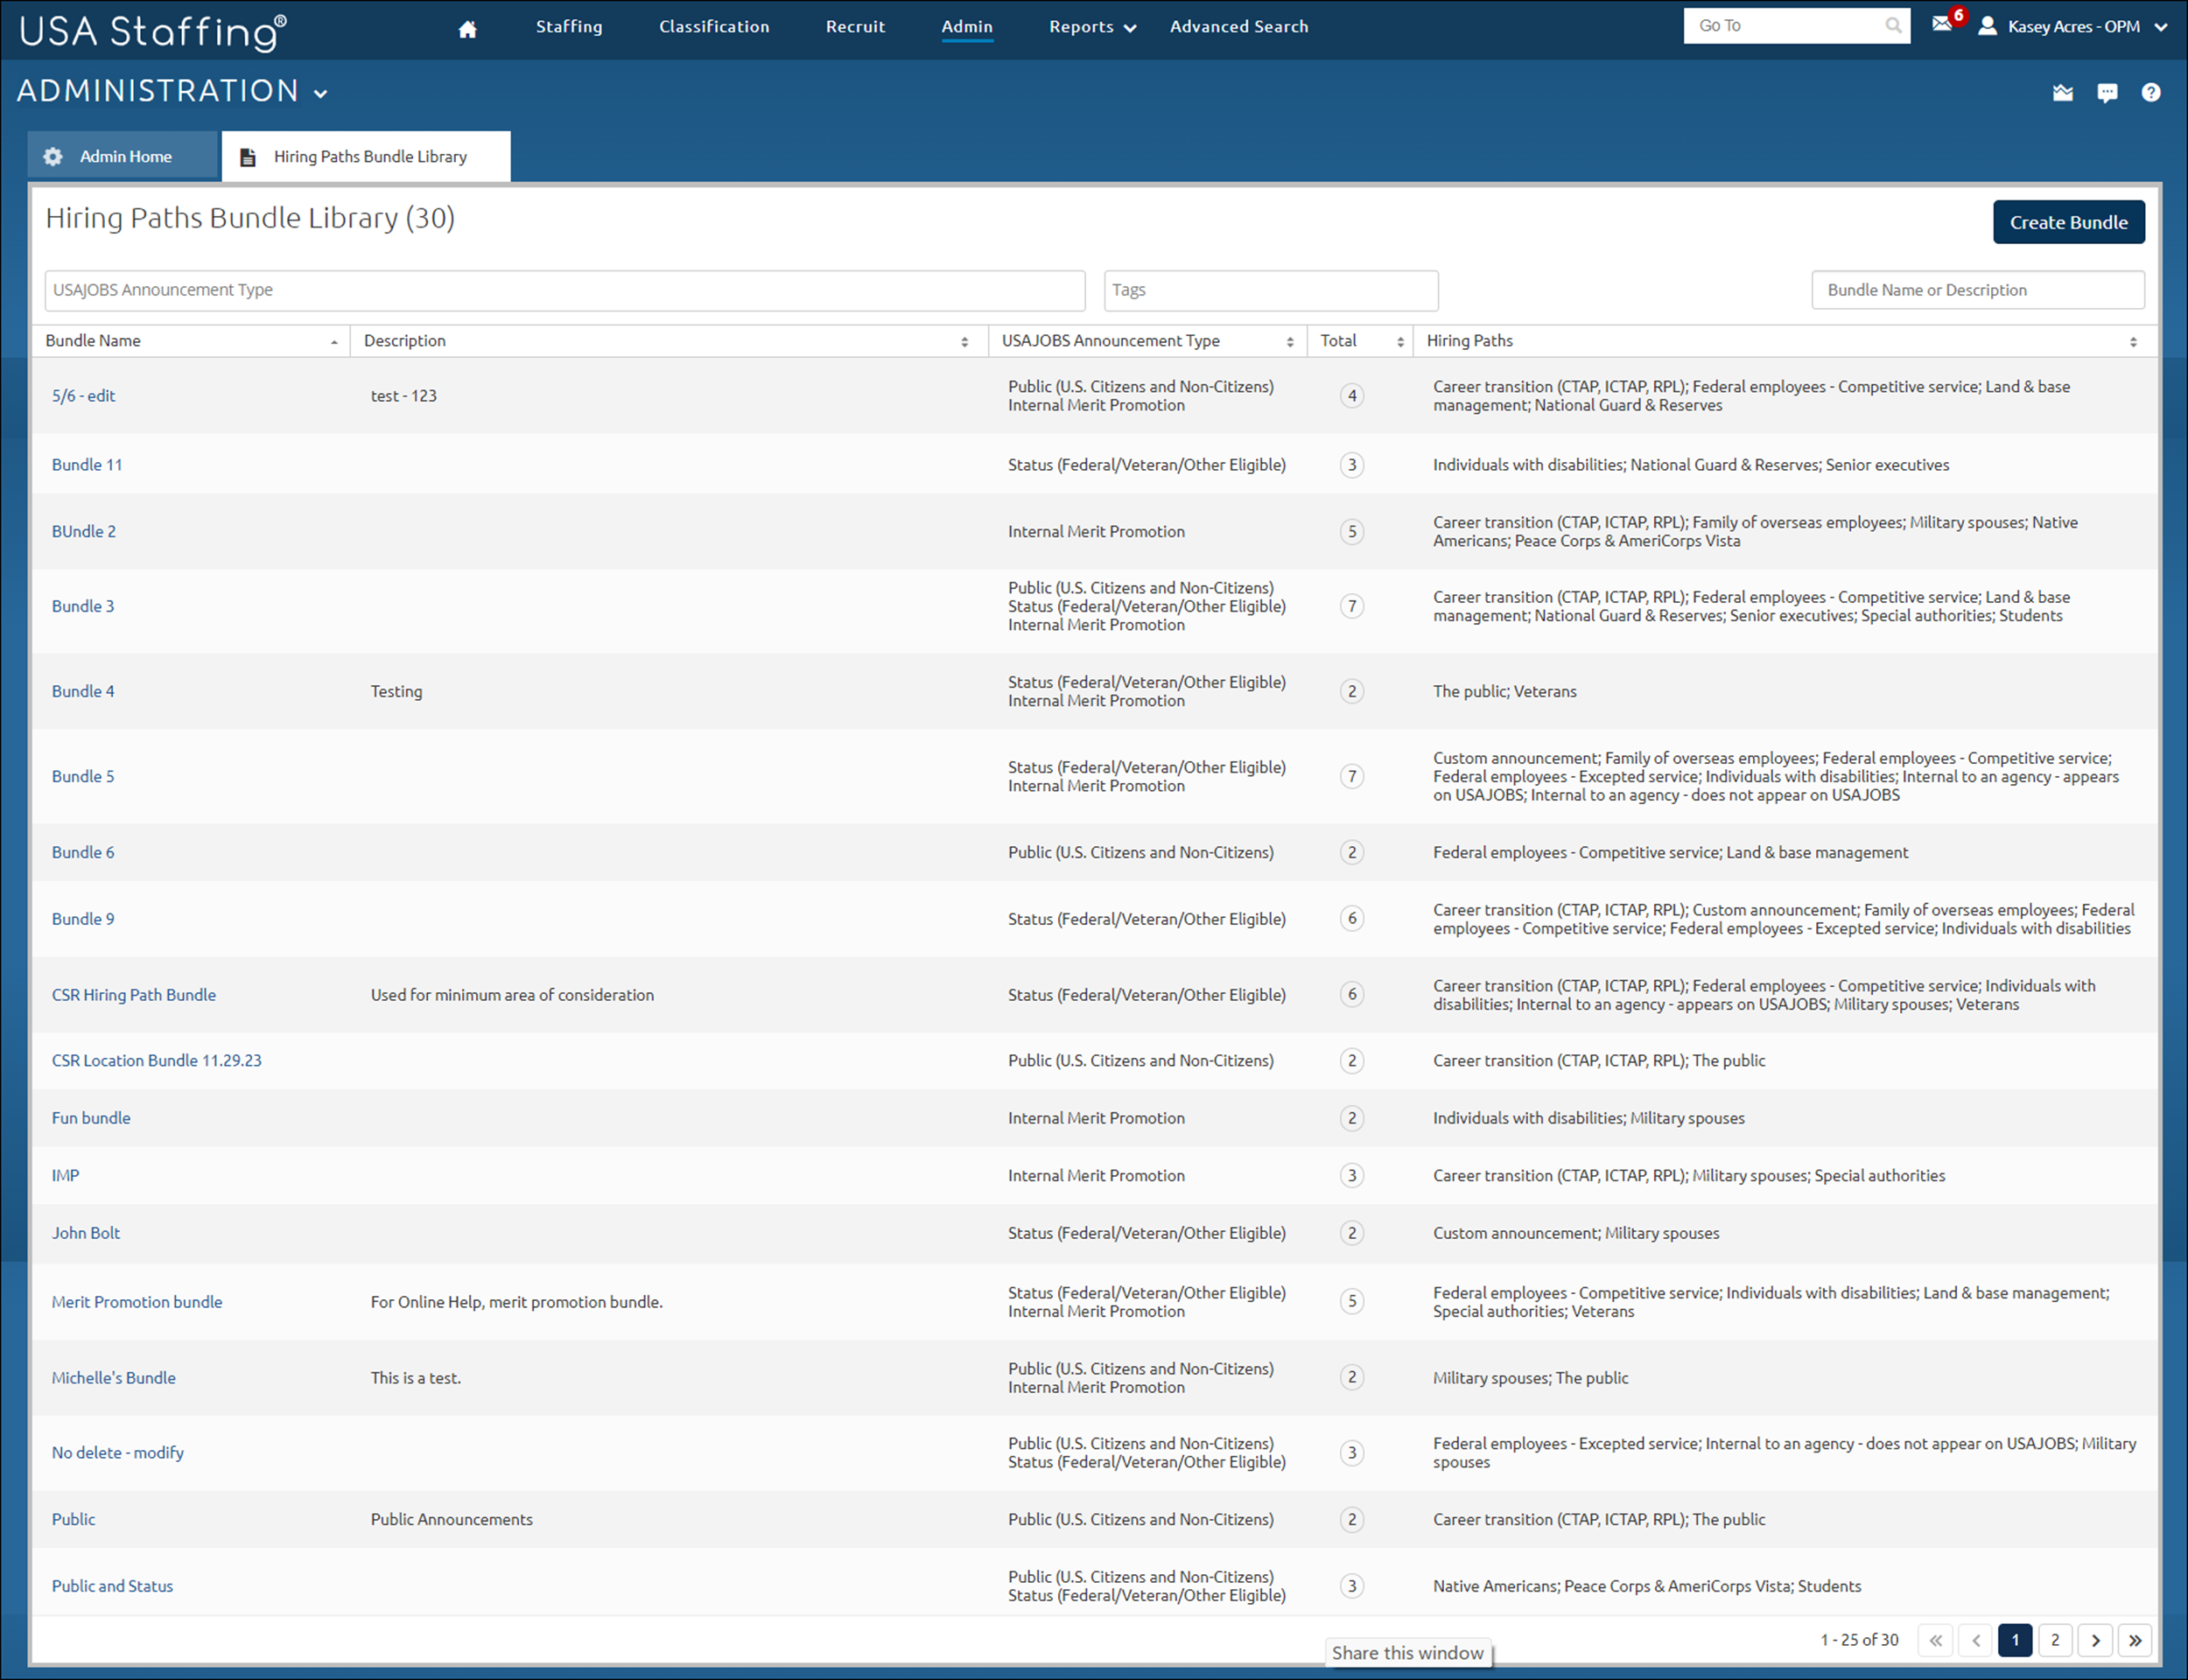This screenshot has width=2188, height=1680.
Task: Switch to the Admin Home tab
Action: coord(123,156)
